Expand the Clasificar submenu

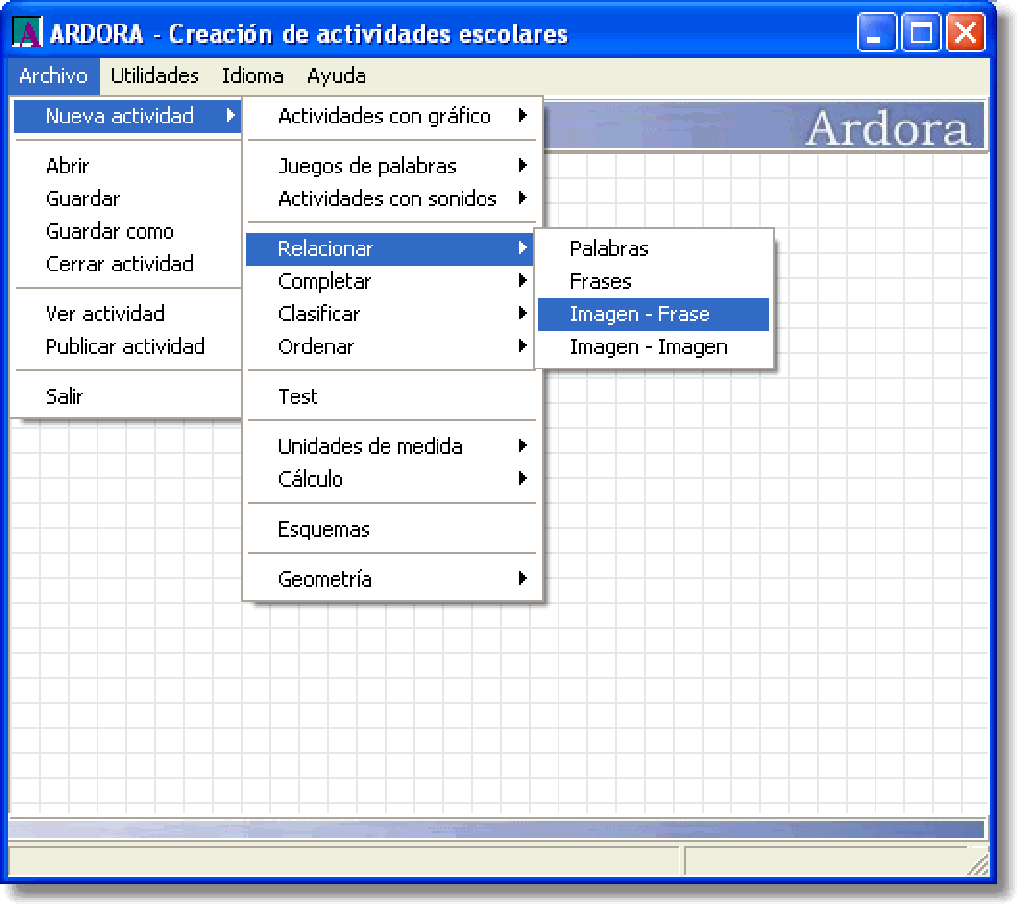click(x=390, y=314)
